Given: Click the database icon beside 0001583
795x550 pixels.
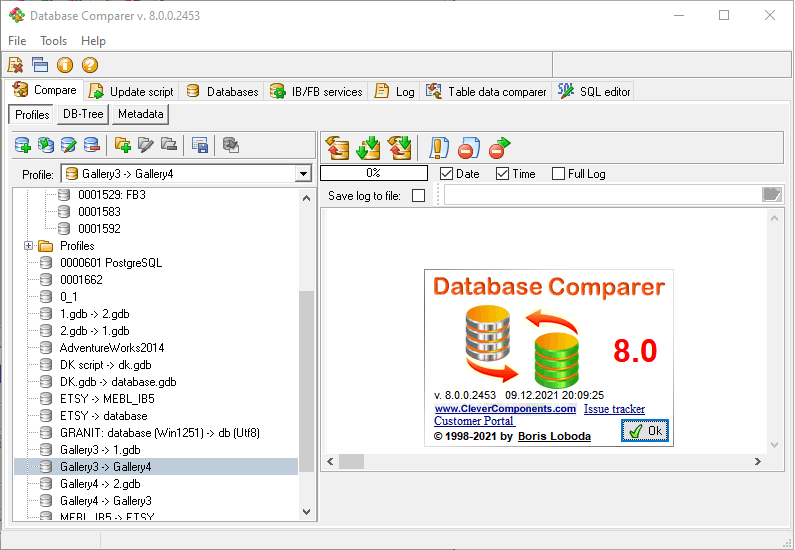Looking at the screenshot, I should (x=64, y=211).
